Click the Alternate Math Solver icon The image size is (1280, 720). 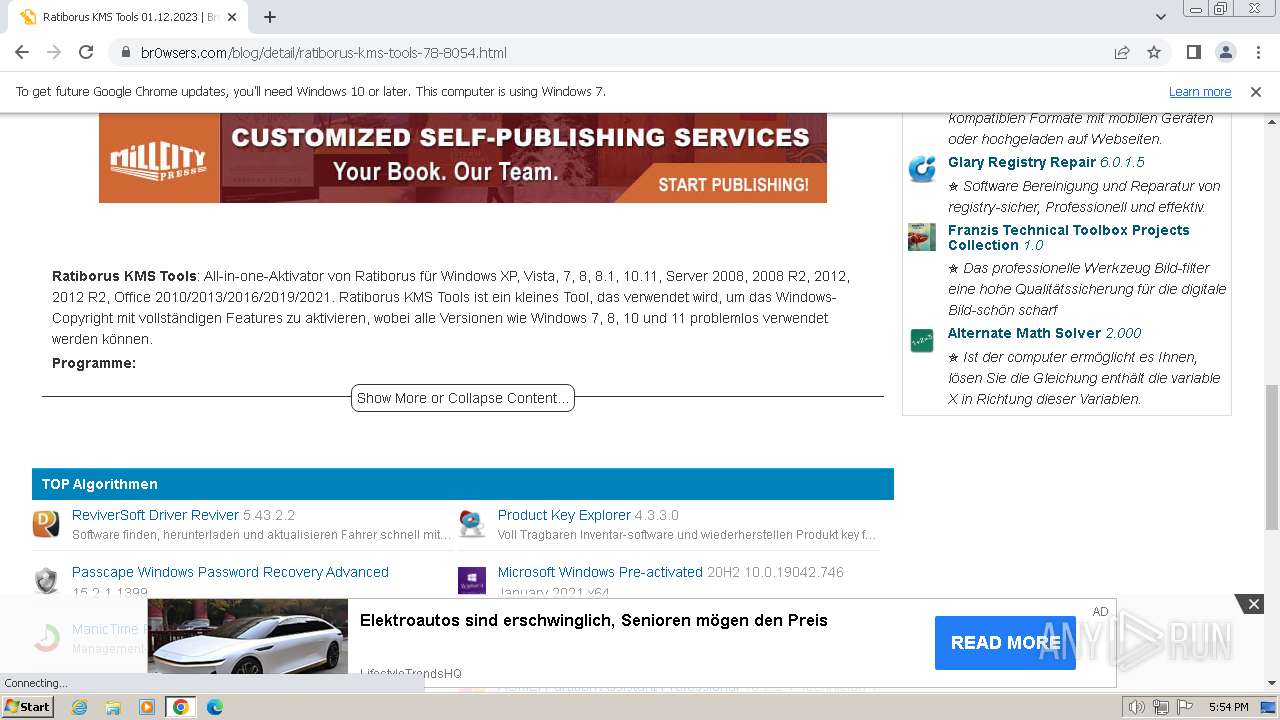tap(922, 340)
